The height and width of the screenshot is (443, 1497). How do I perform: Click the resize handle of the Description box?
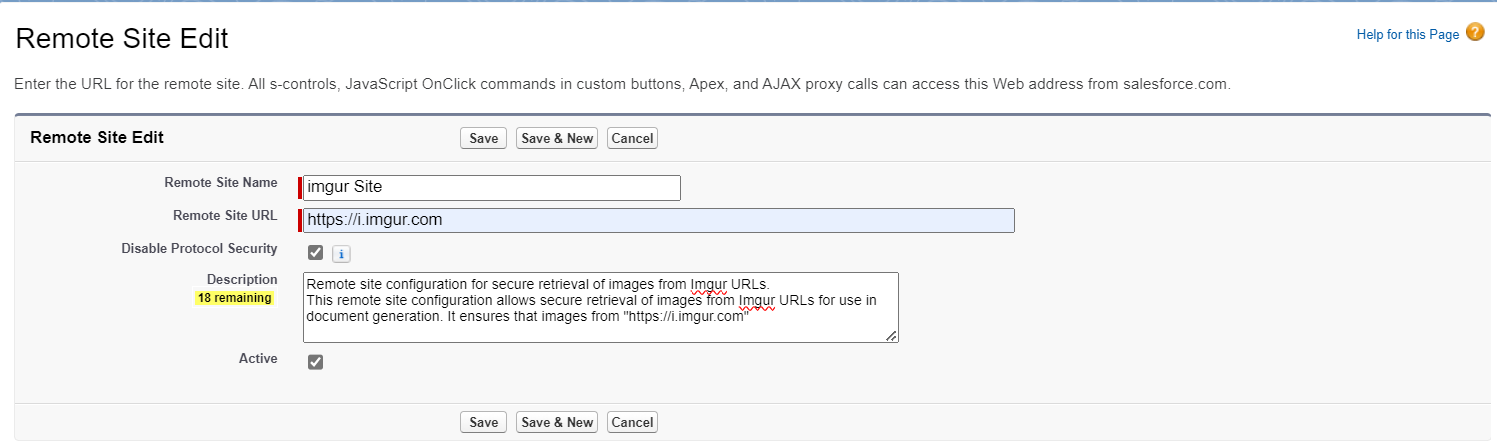891,336
